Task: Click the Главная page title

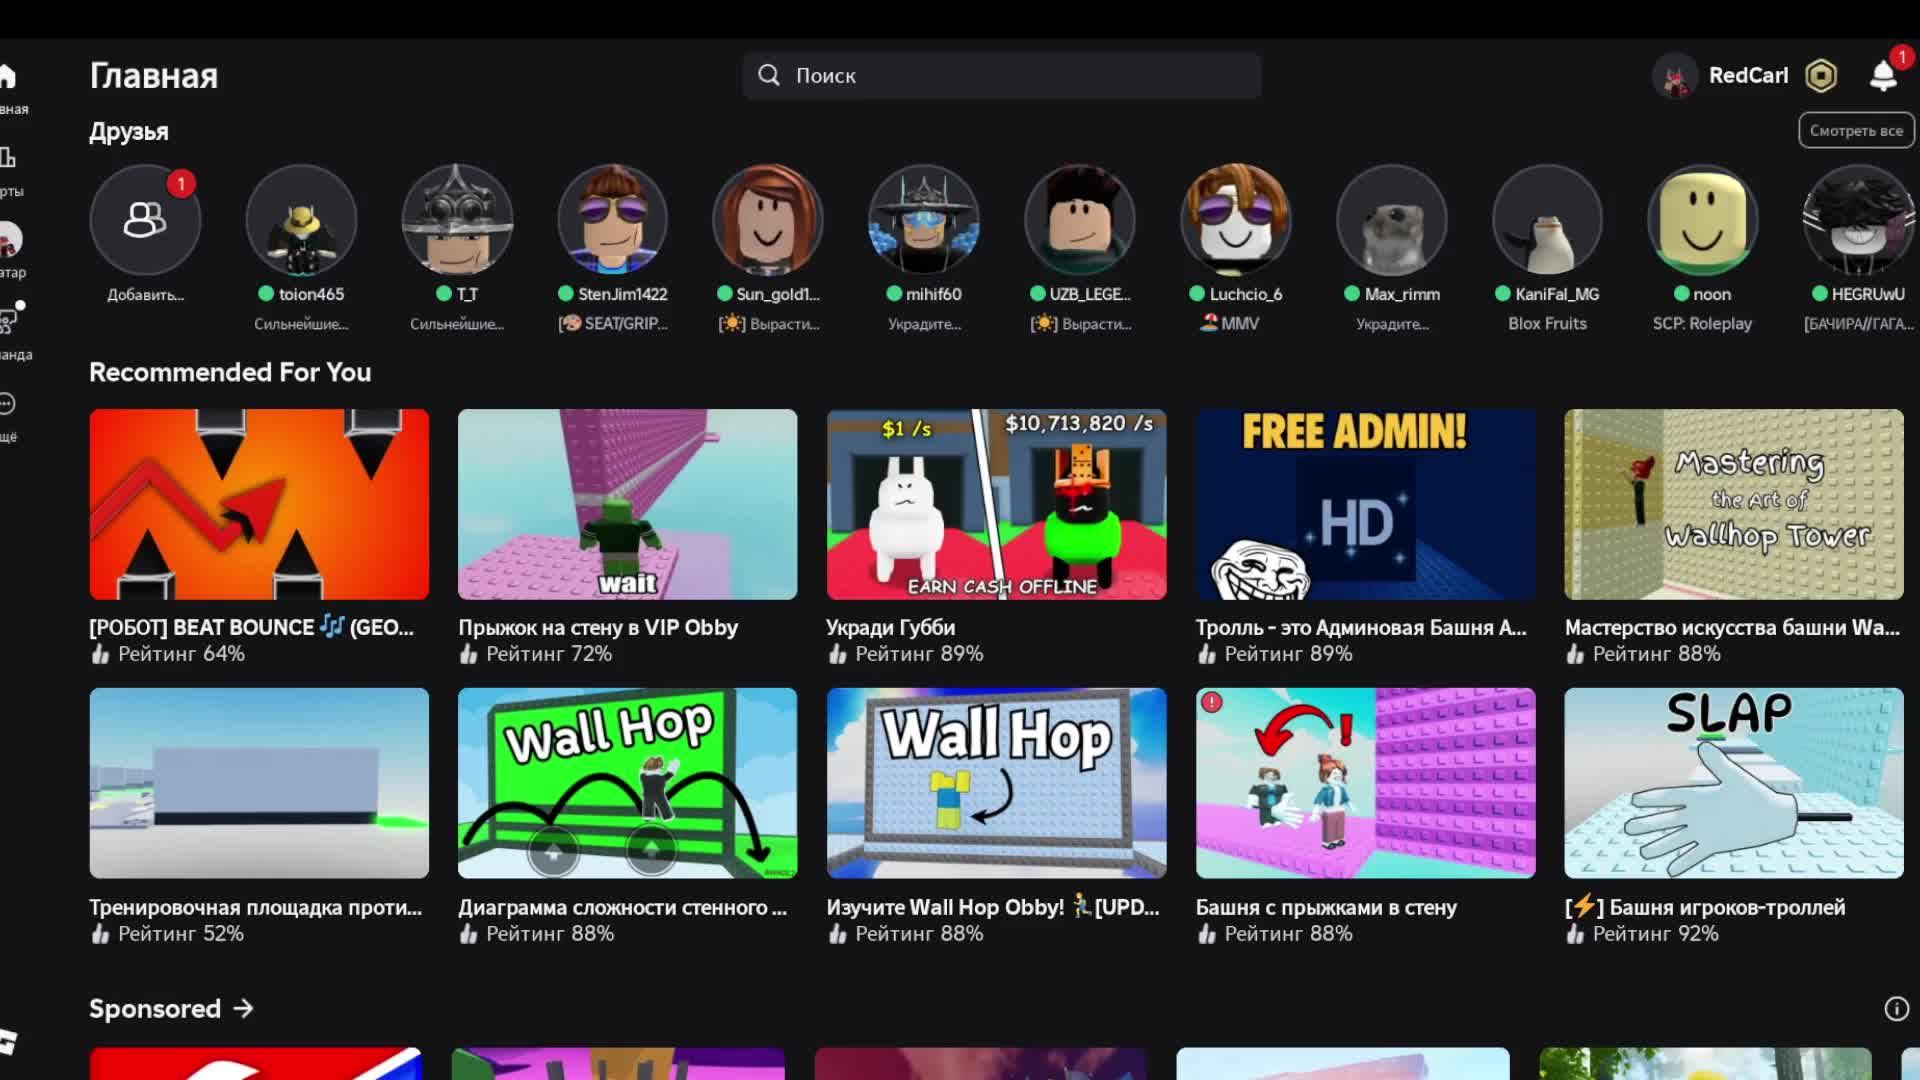Action: [154, 76]
